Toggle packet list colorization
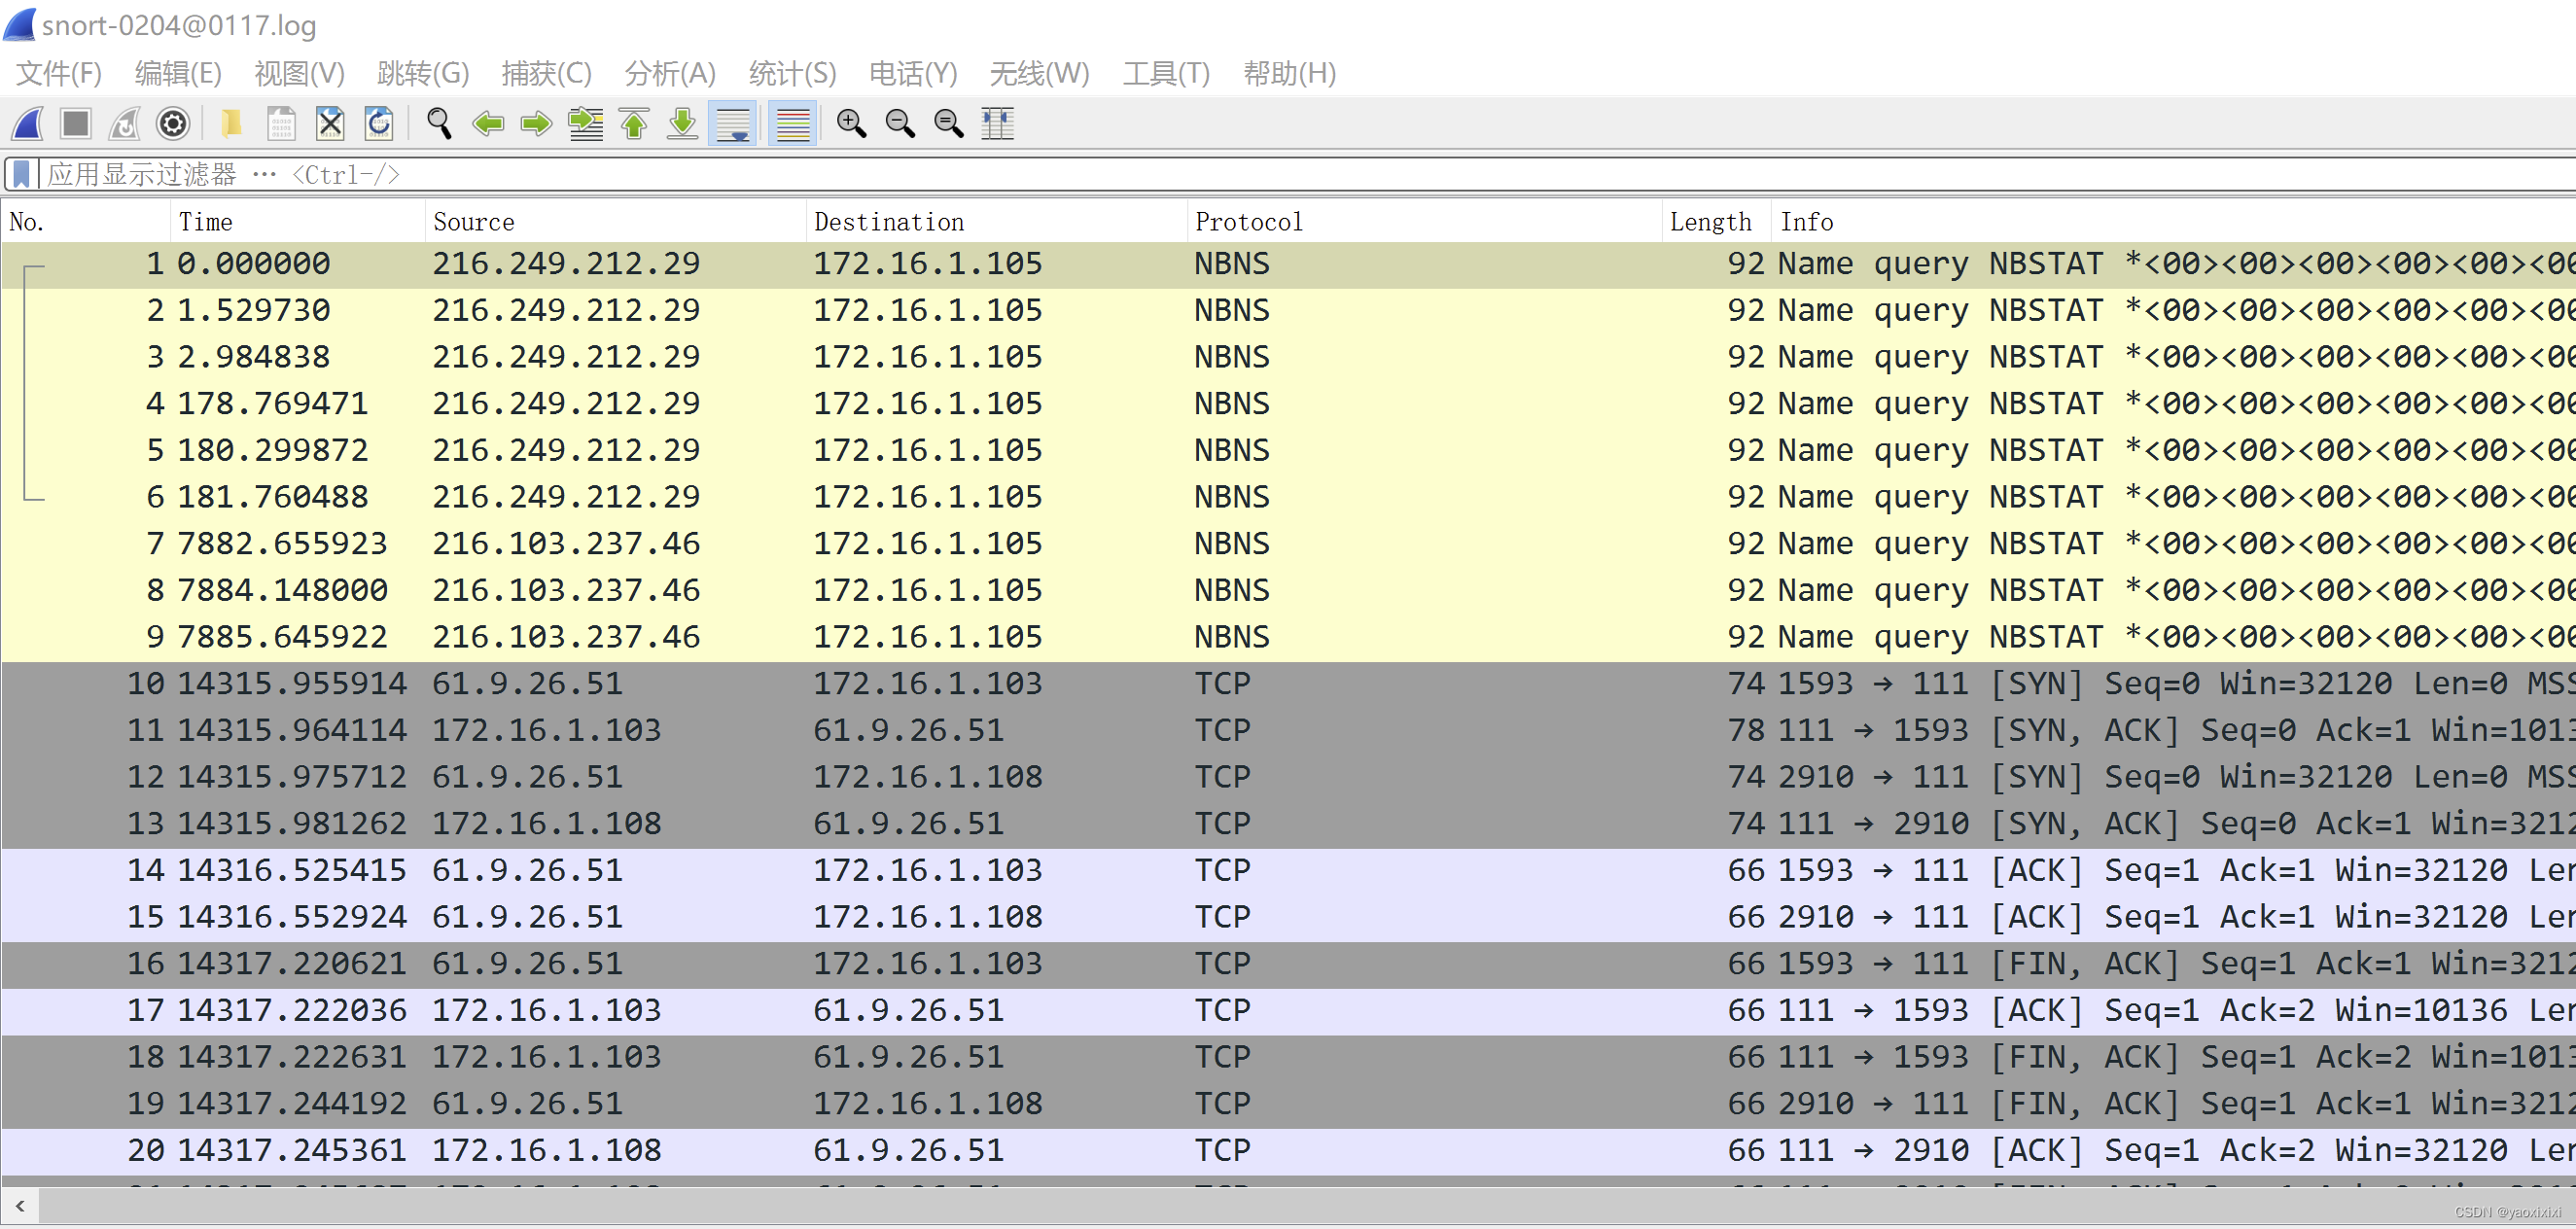The height and width of the screenshot is (1229, 2576). point(793,124)
